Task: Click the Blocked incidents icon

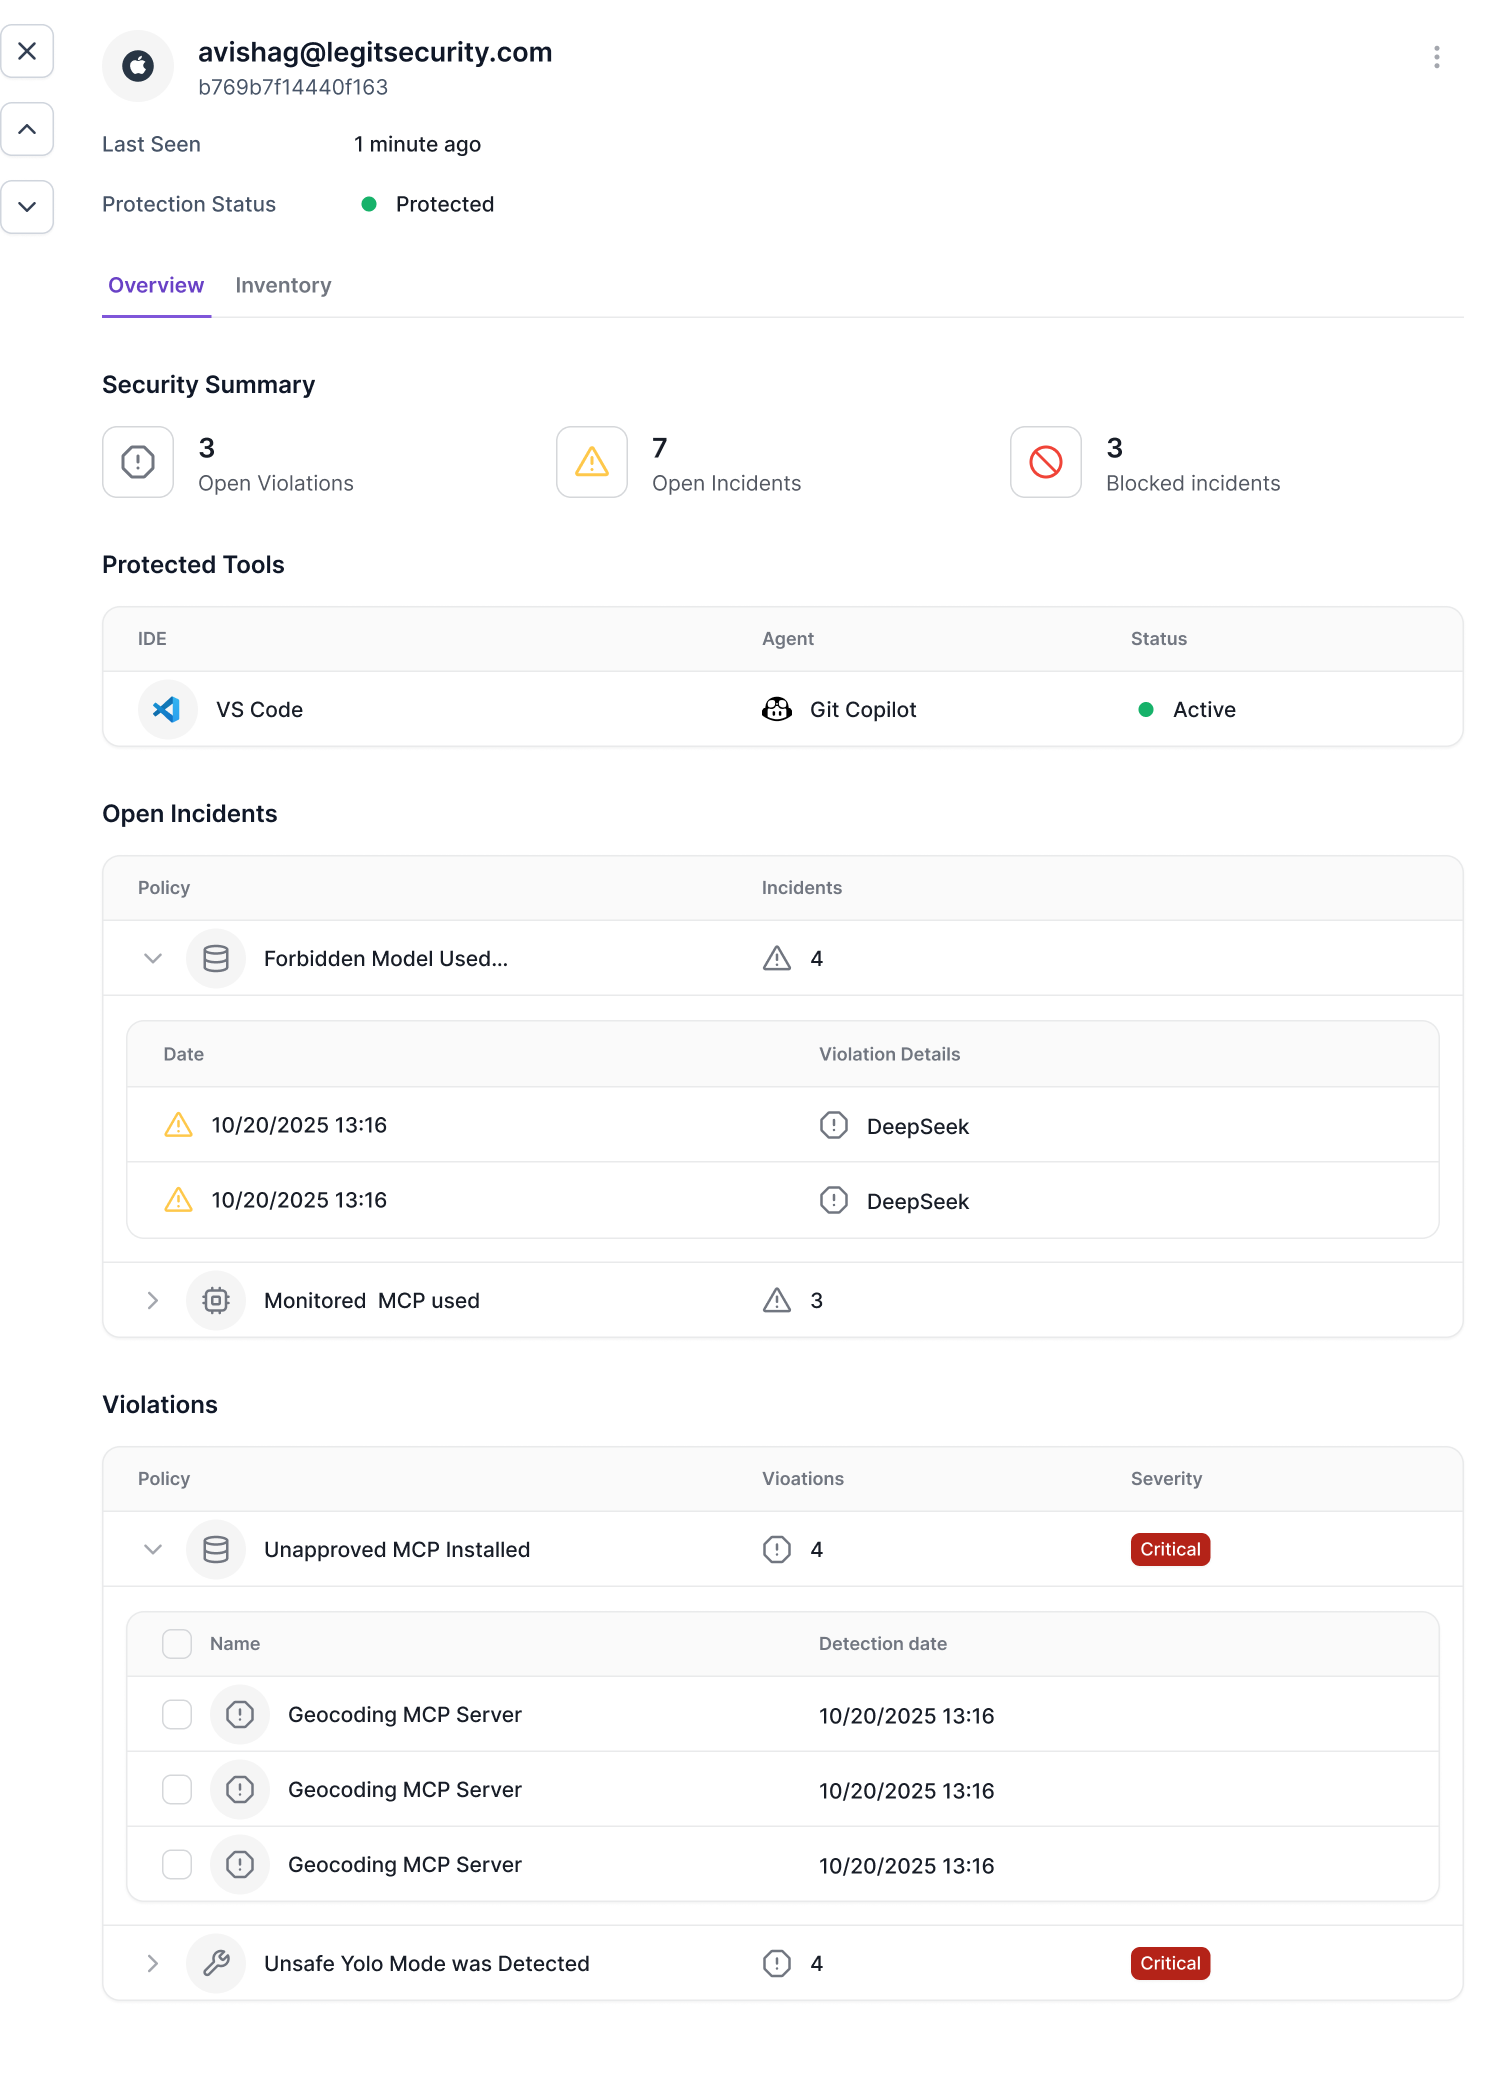Action: pos(1045,462)
